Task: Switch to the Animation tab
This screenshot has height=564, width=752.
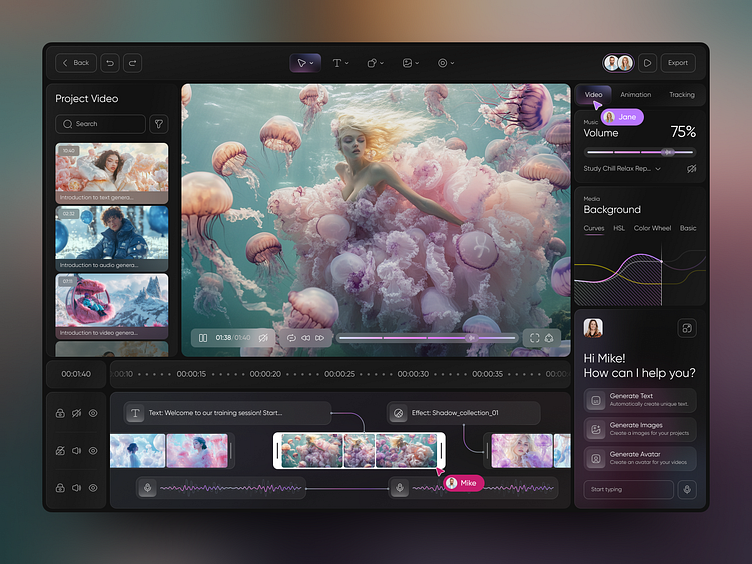Action: [x=635, y=95]
